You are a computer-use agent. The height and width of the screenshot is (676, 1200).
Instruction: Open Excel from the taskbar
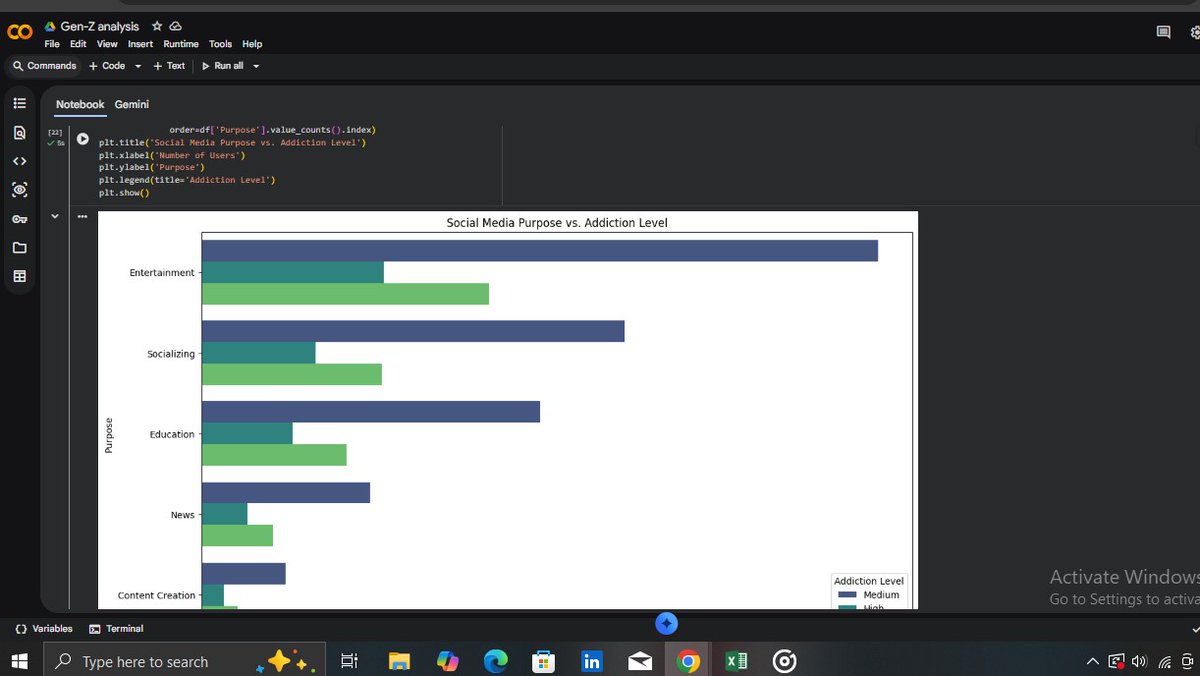[736, 661]
